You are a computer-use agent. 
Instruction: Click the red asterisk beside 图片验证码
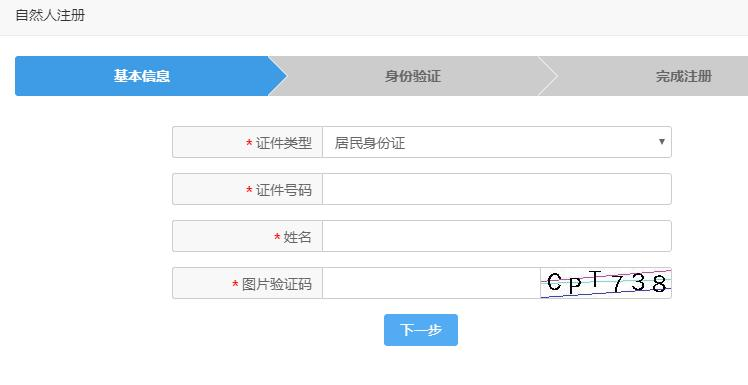(x=235, y=284)
